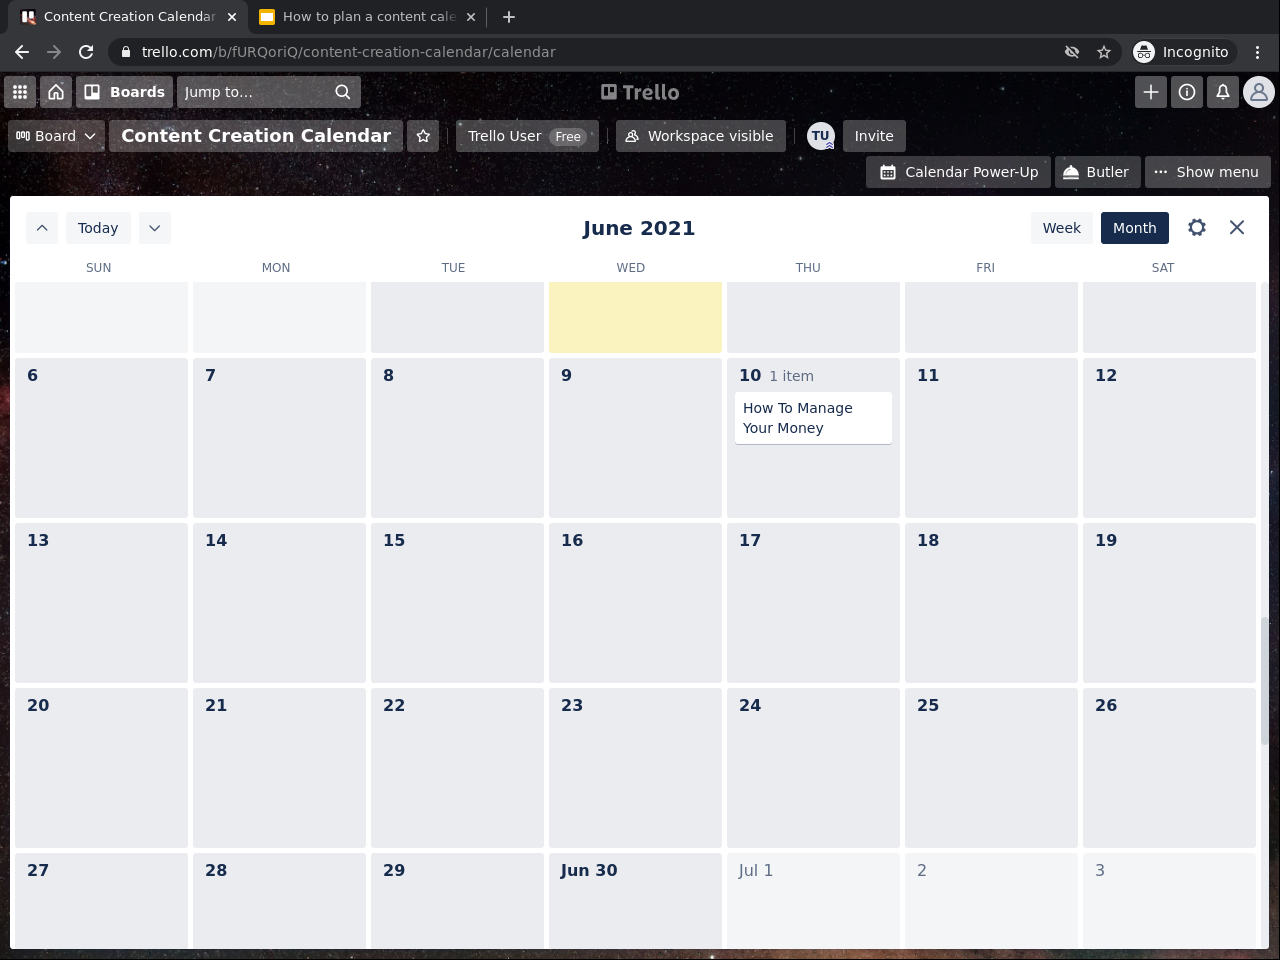Click the third-party cookies blocked eye icon
This screenshot has height=960, width=1280.
(x=1072, y=52)
